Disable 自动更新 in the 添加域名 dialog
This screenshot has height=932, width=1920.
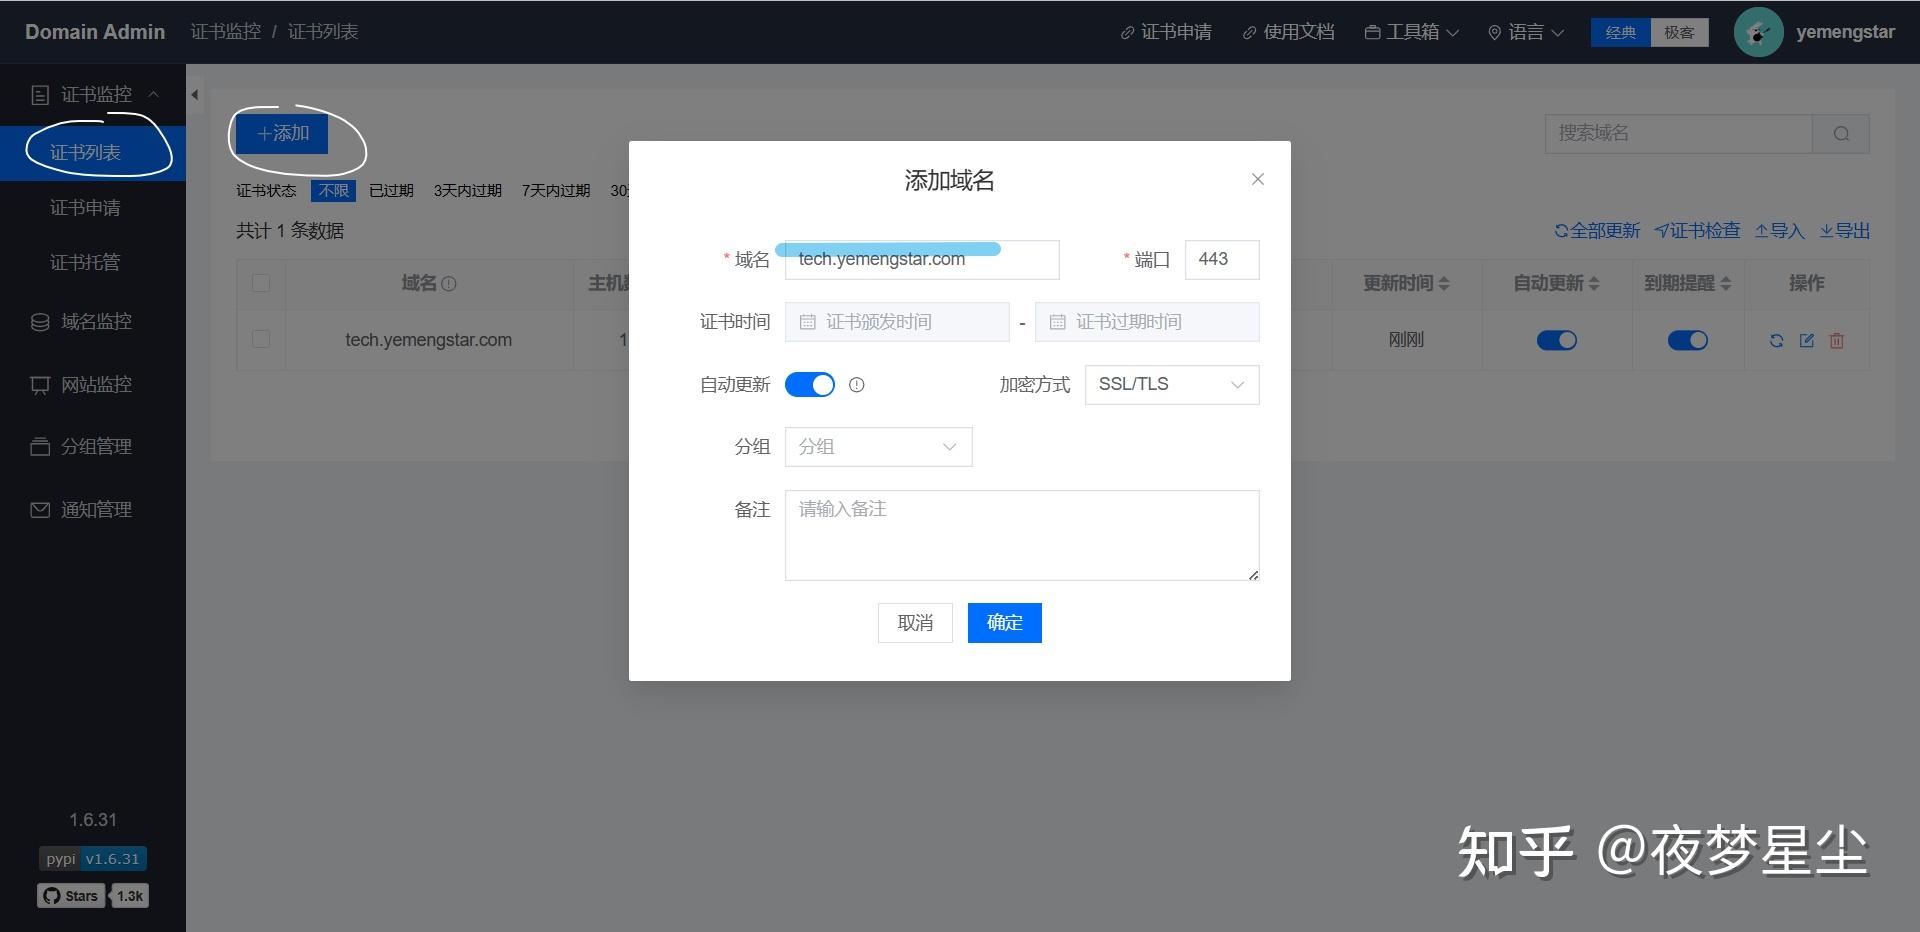pos(810,384)
